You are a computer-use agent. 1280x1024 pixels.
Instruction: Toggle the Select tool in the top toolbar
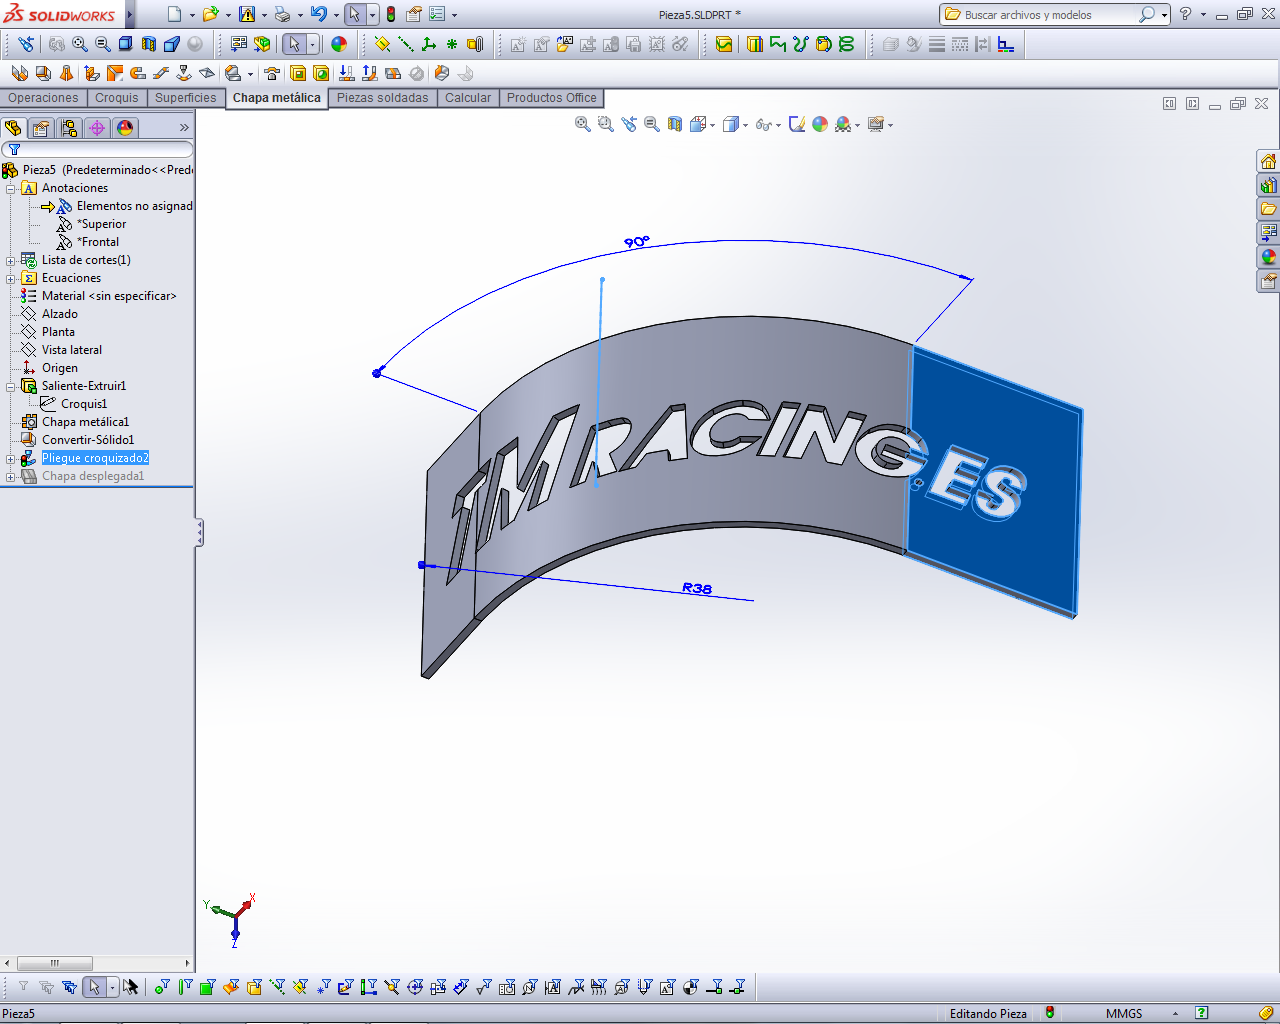coord(354,14)
